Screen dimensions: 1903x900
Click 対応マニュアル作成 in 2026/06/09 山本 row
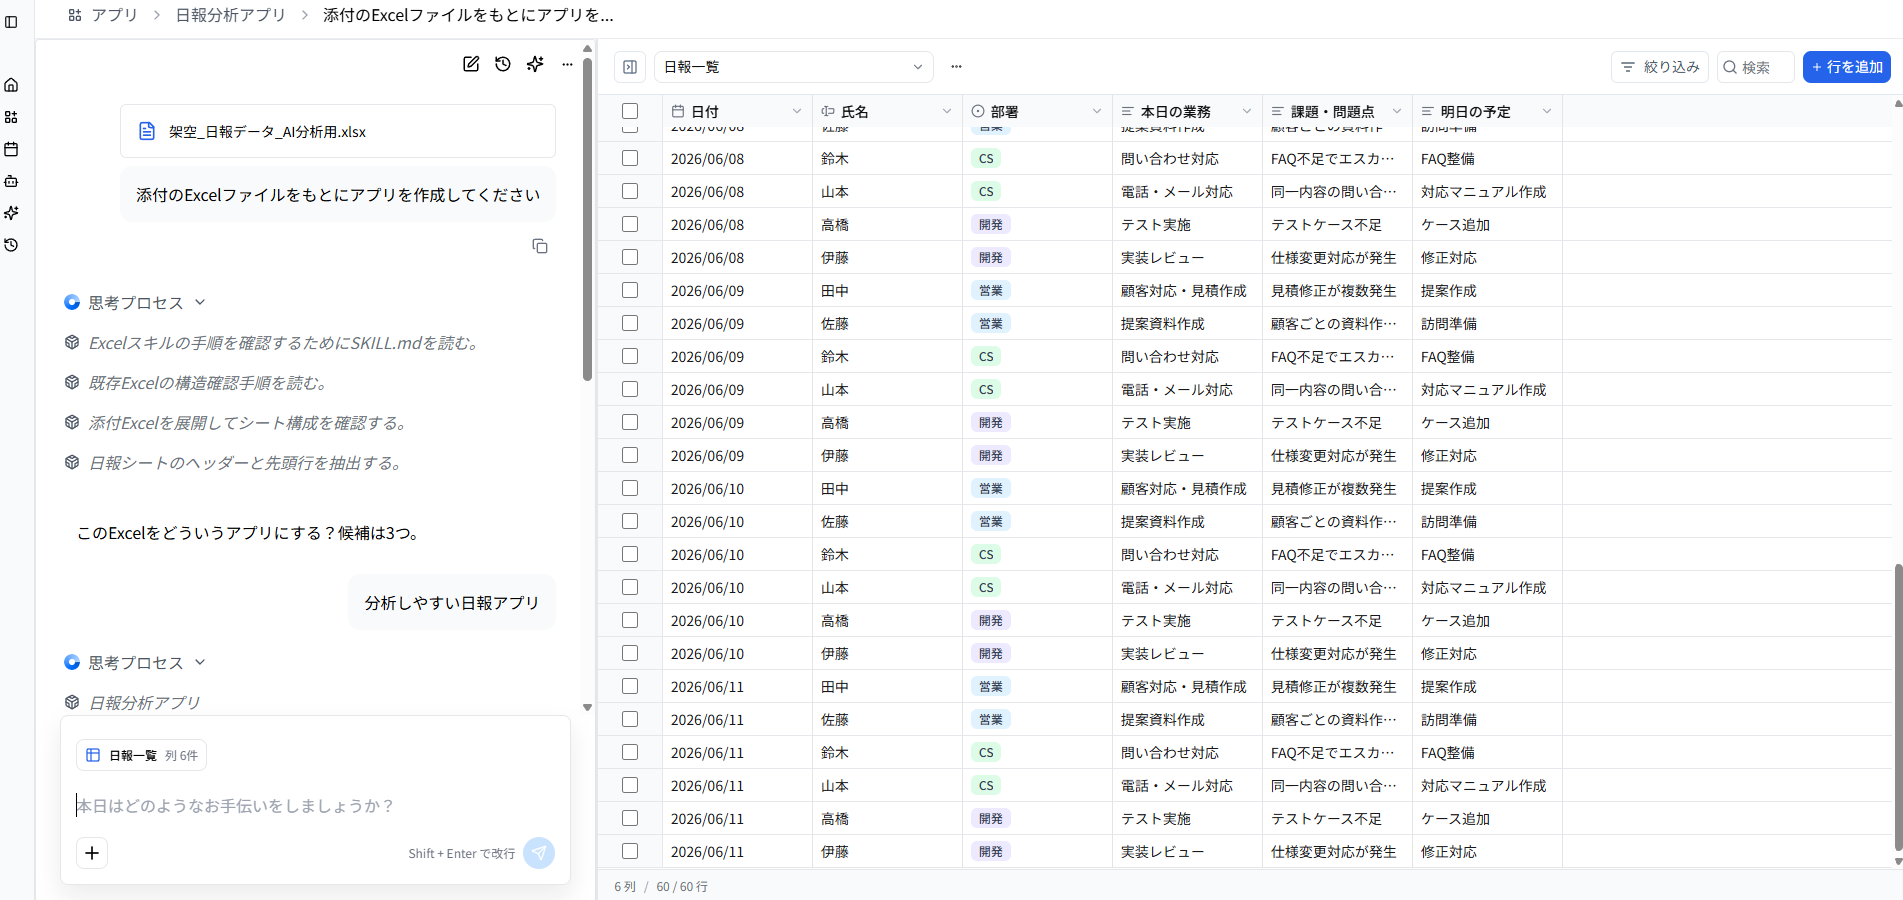pos(1484,389)
